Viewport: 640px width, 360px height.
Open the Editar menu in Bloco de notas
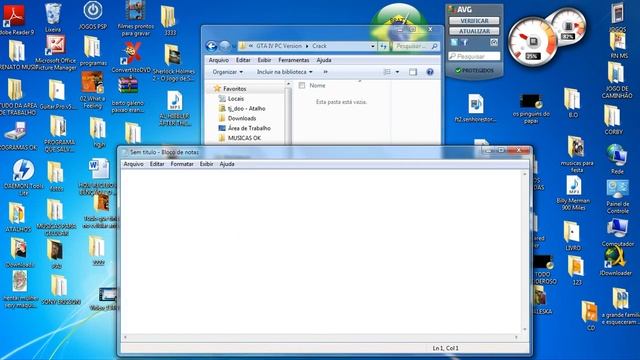pos(157,164)
